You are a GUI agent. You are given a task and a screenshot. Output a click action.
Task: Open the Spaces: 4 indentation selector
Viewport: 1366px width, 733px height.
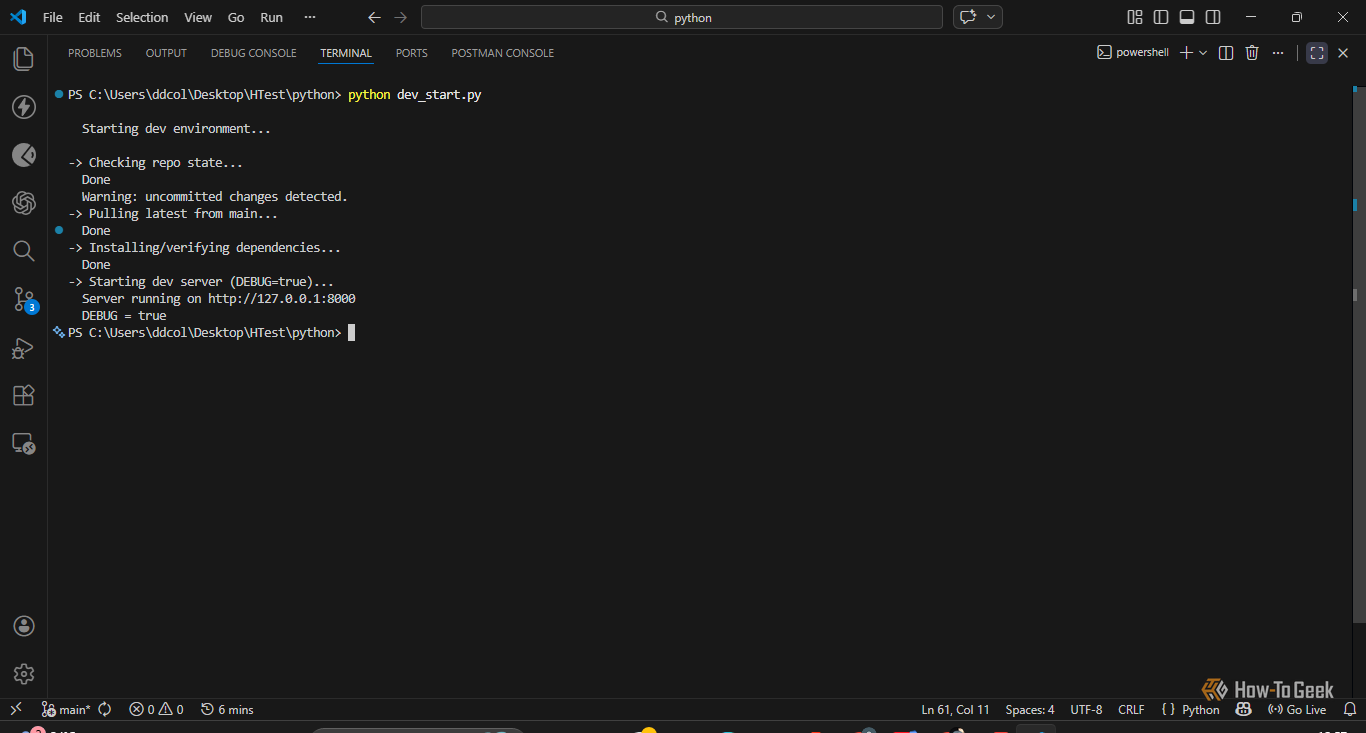[x=1030, y=709]
